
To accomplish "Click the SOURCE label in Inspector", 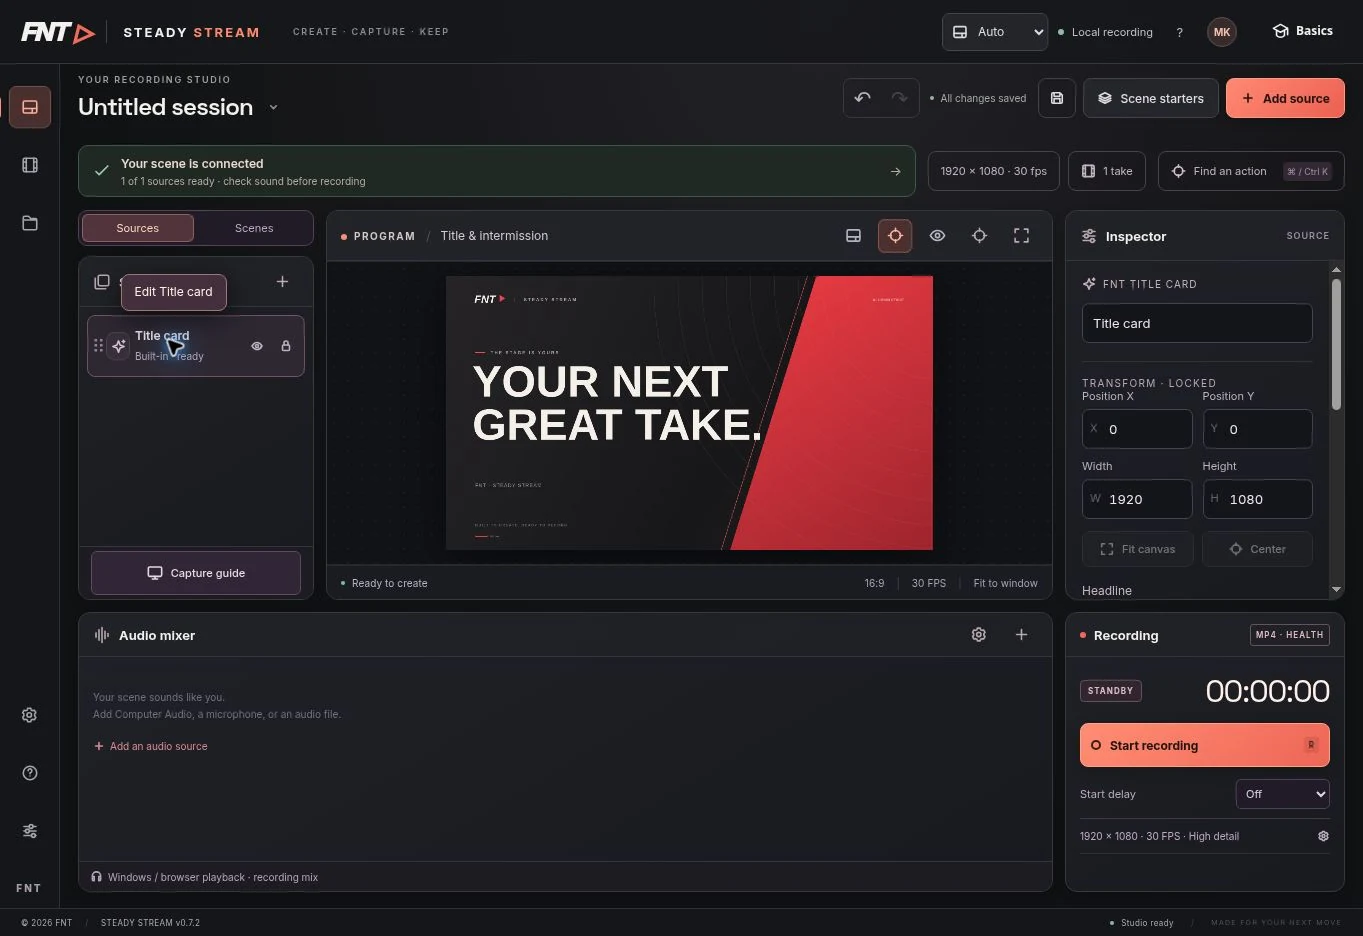I will click(x=1308, y=236).
